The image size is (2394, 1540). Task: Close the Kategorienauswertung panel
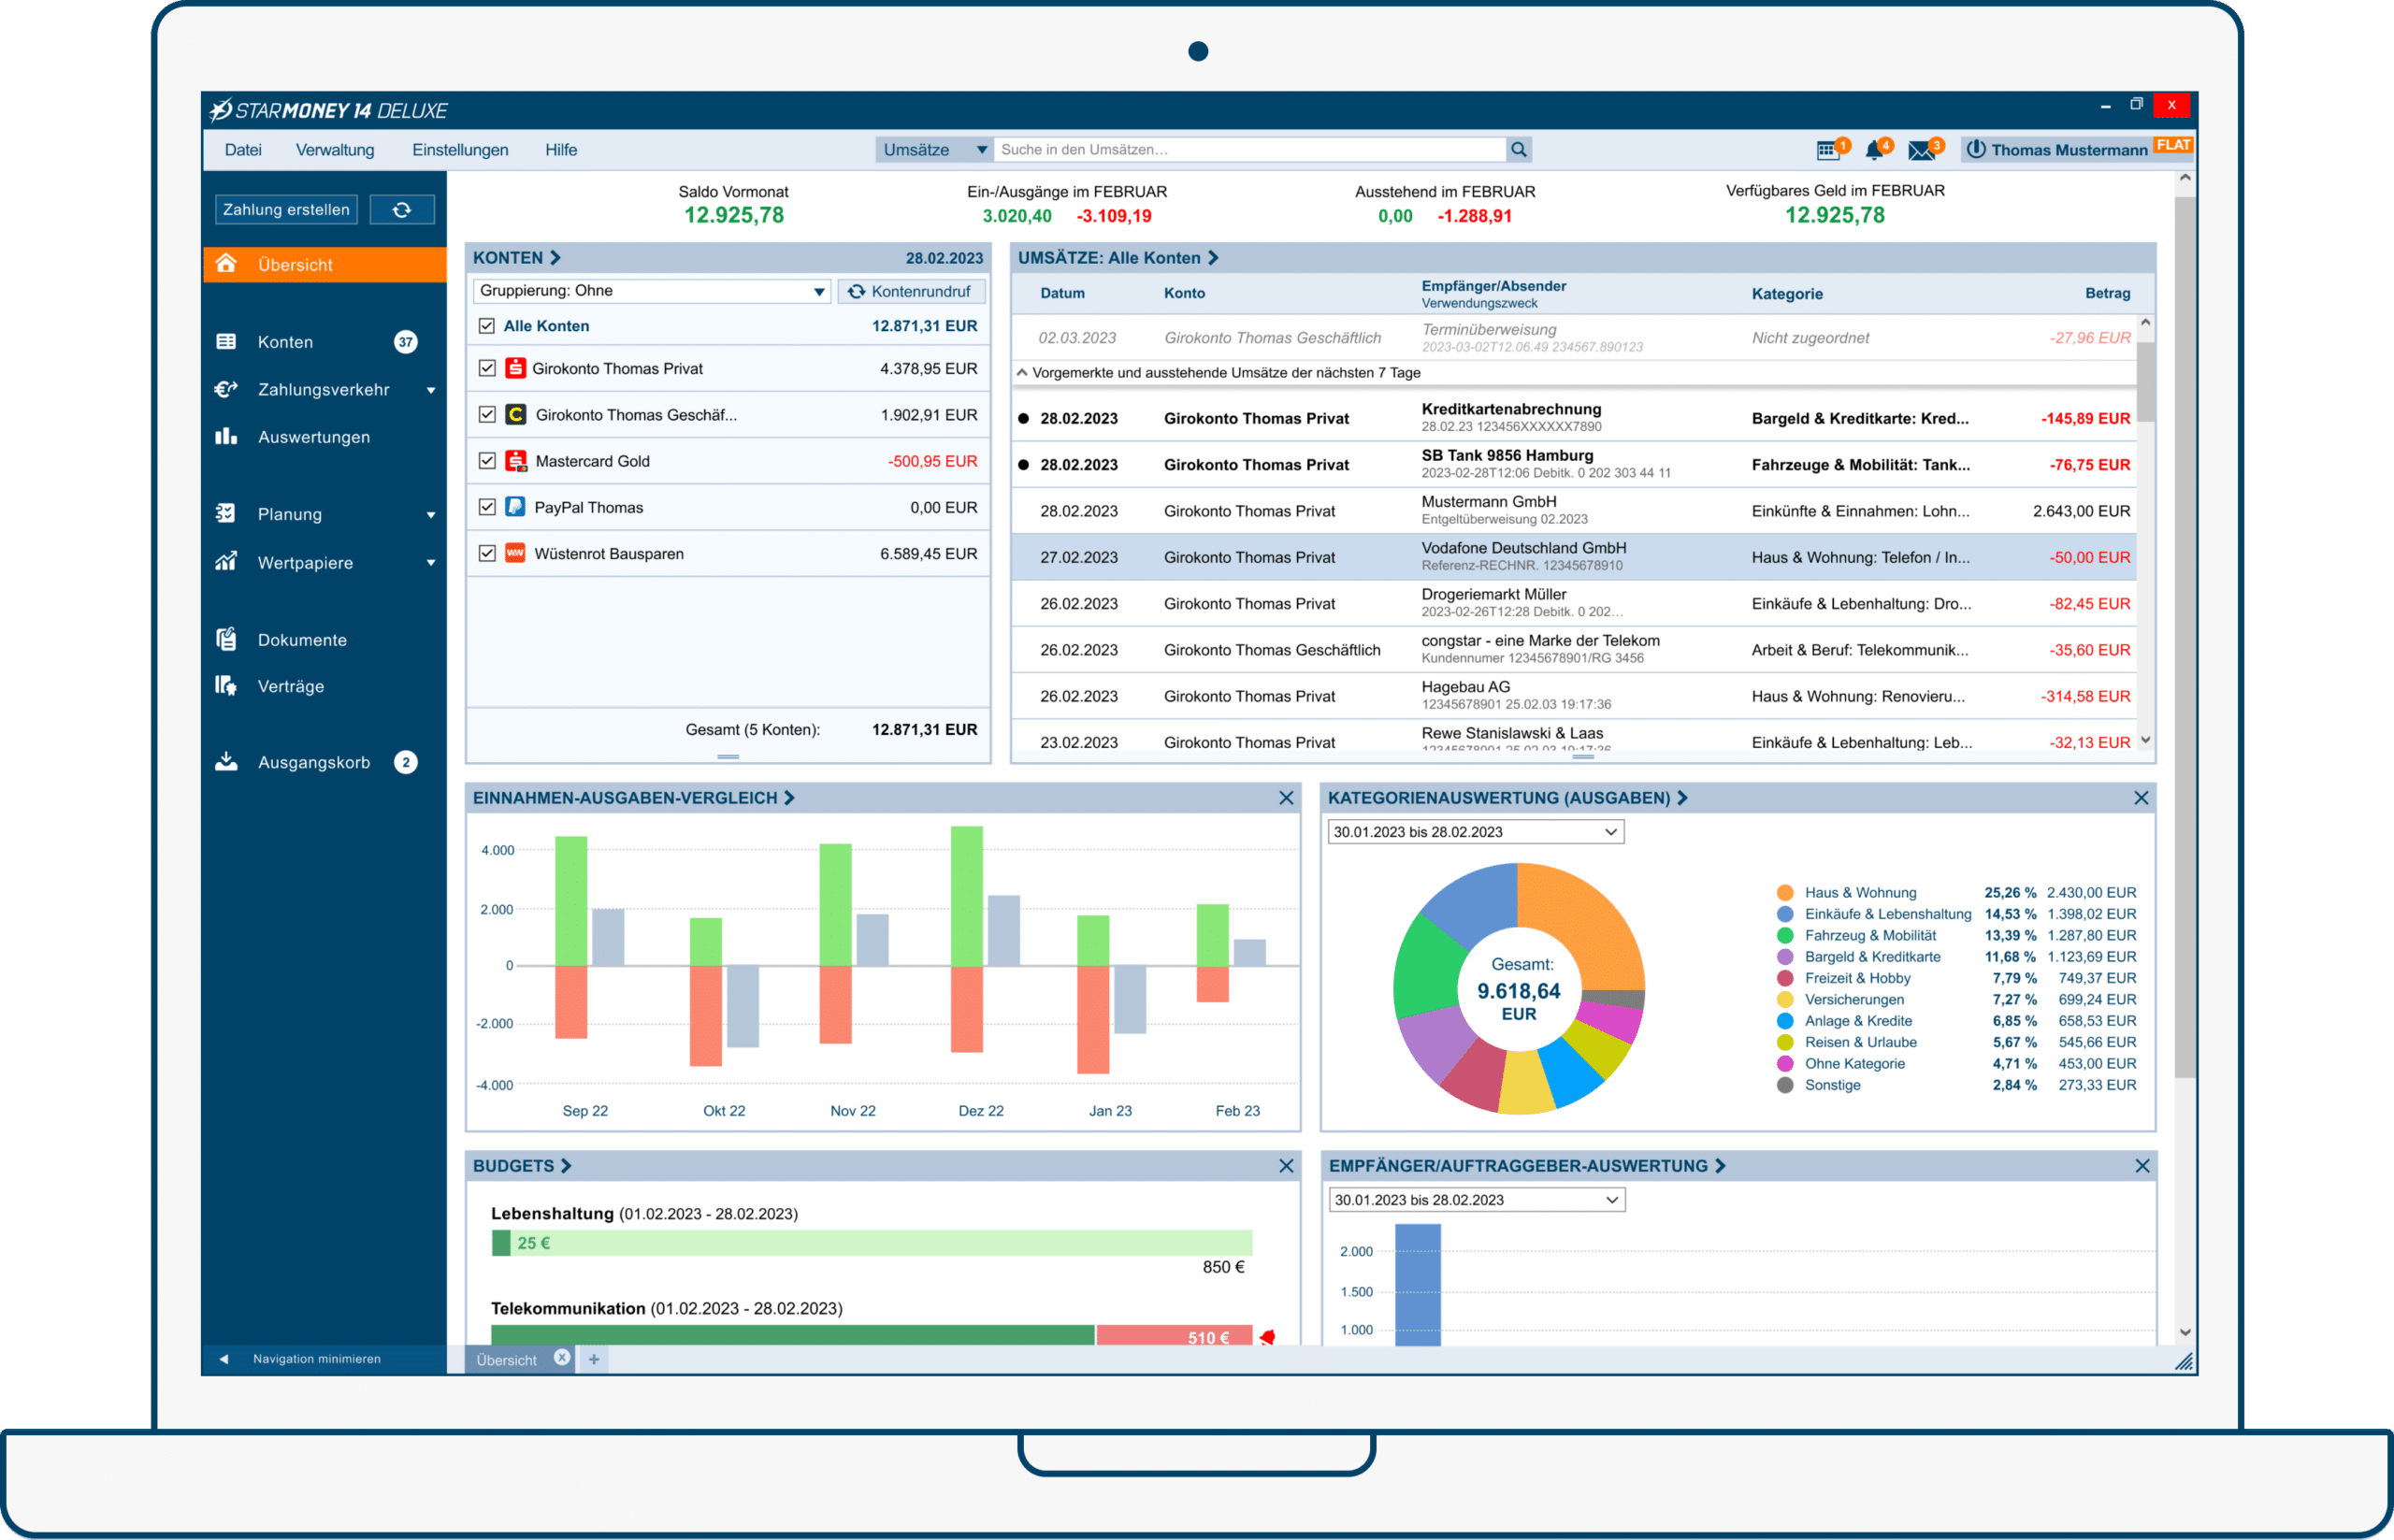tap(2141, 798)
